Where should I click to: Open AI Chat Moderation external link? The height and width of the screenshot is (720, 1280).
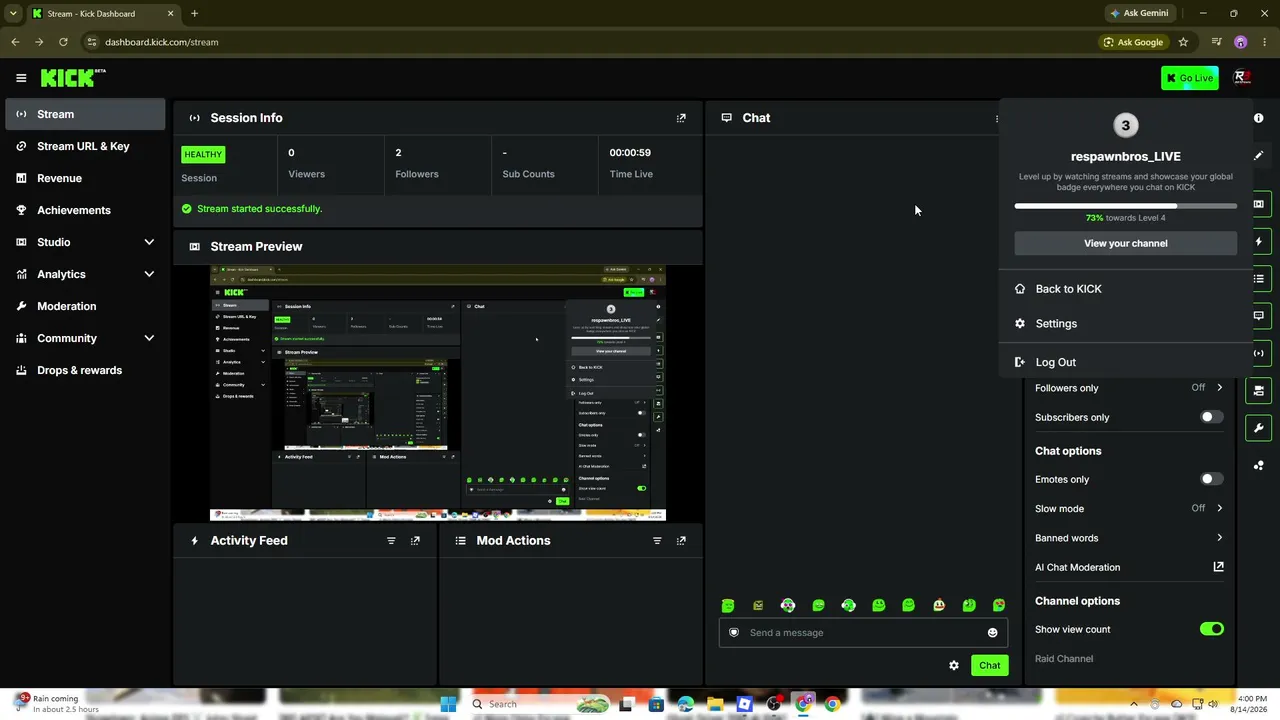click(1218, 567)
